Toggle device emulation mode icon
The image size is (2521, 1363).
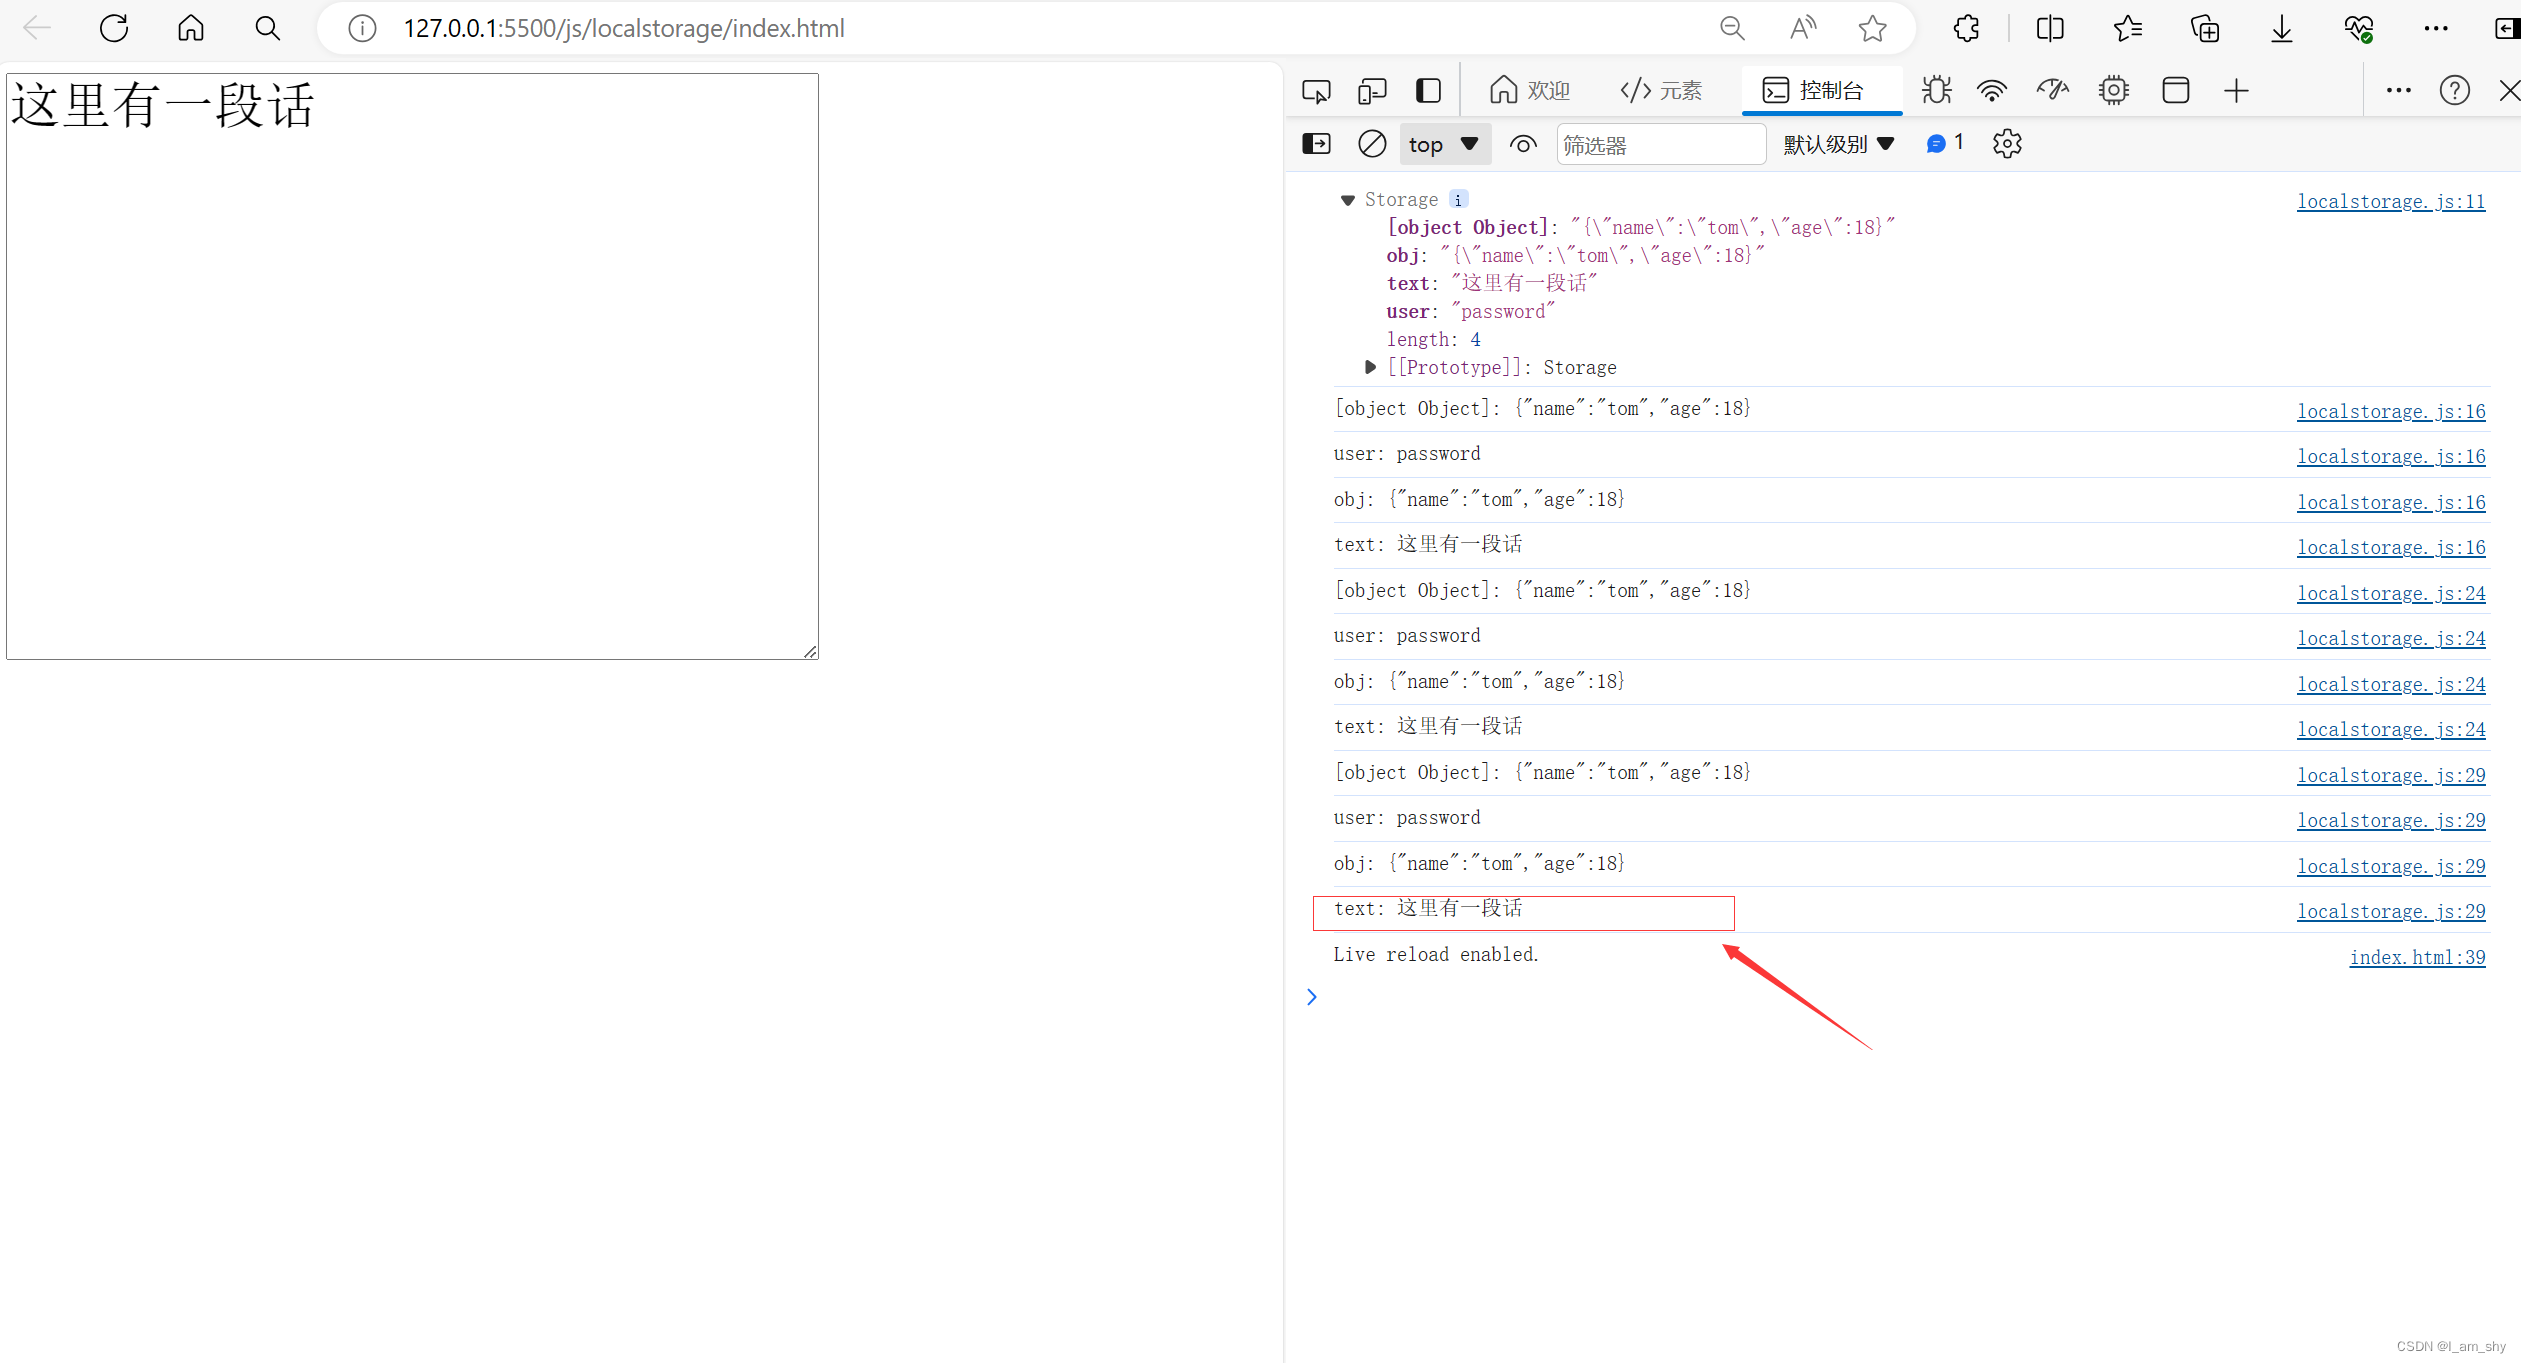tap(1372, 91)
